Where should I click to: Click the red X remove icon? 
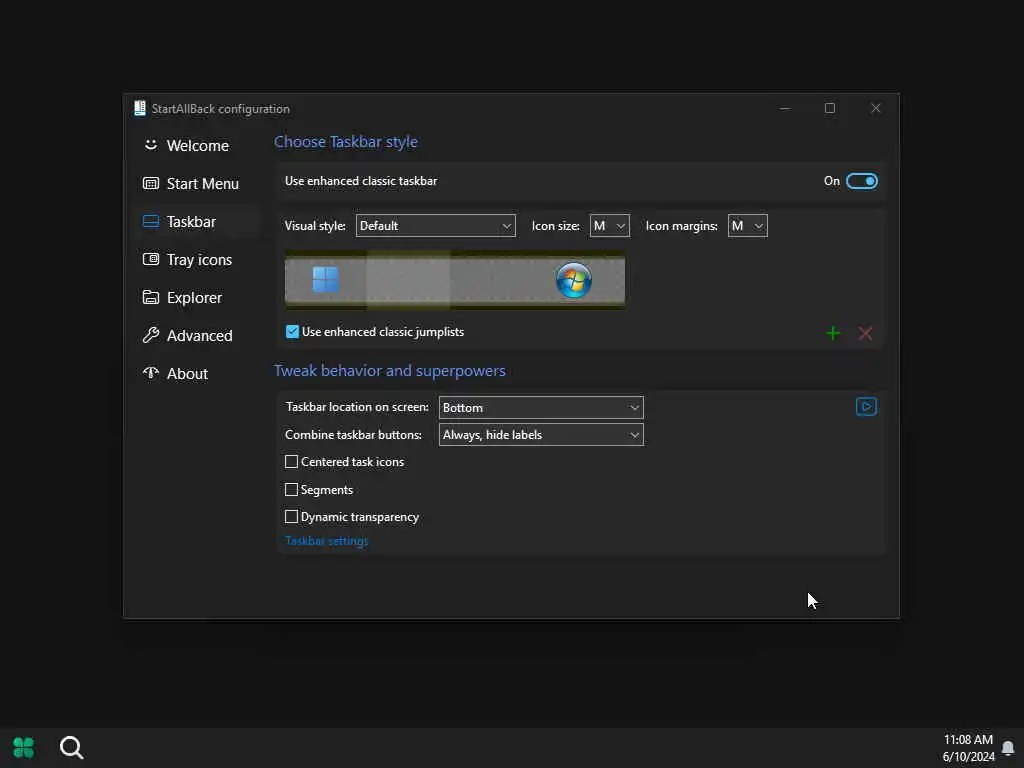click(865, 334)
